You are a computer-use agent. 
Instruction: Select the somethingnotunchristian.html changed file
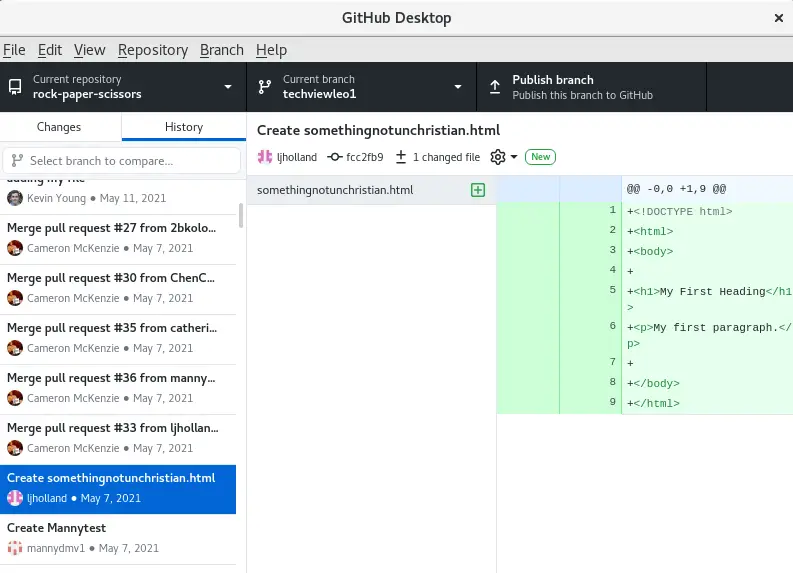371,190
